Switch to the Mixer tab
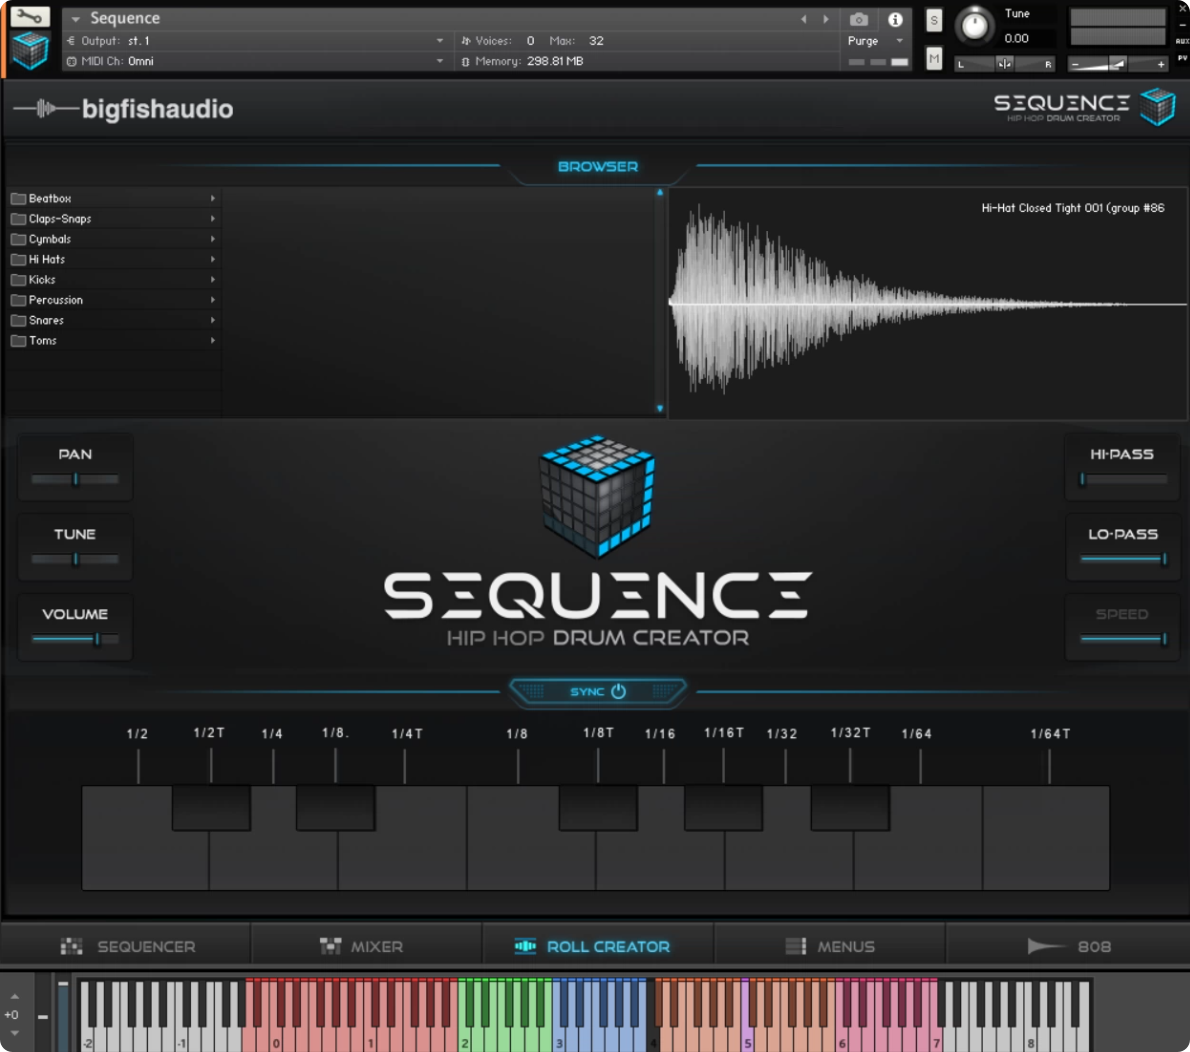Viewport: 1190px width, 1052px height. click(x=367, y=946)
